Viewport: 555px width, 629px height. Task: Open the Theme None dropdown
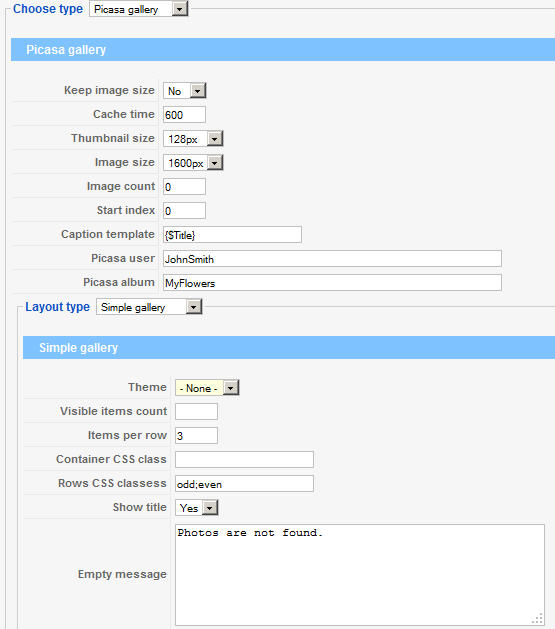click(207, 388)
